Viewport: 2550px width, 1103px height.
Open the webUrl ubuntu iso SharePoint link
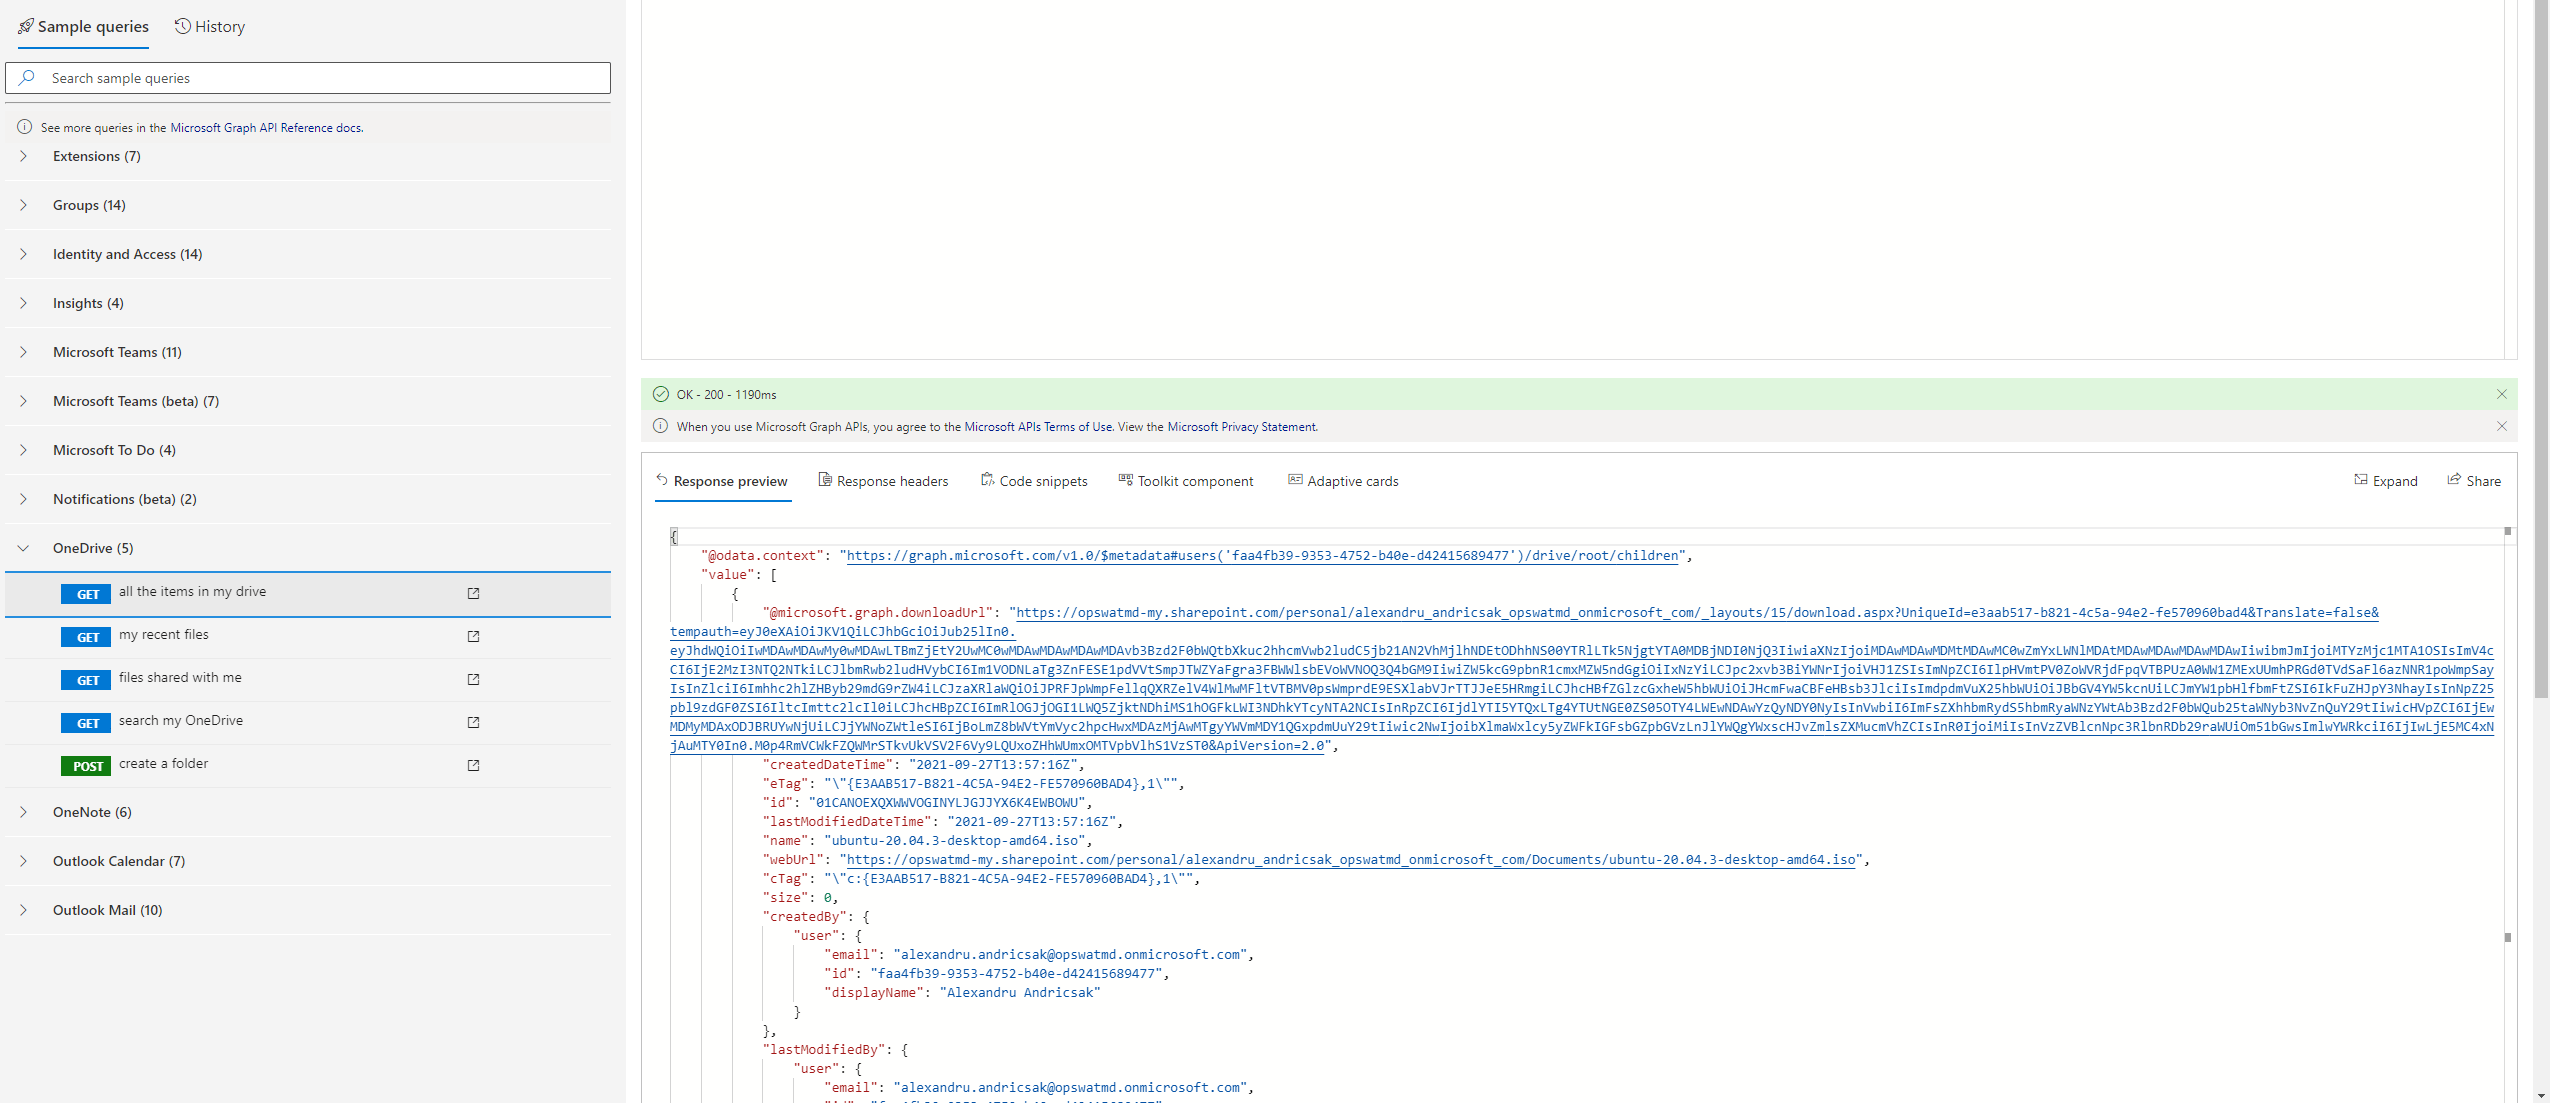coord(1351,860)
